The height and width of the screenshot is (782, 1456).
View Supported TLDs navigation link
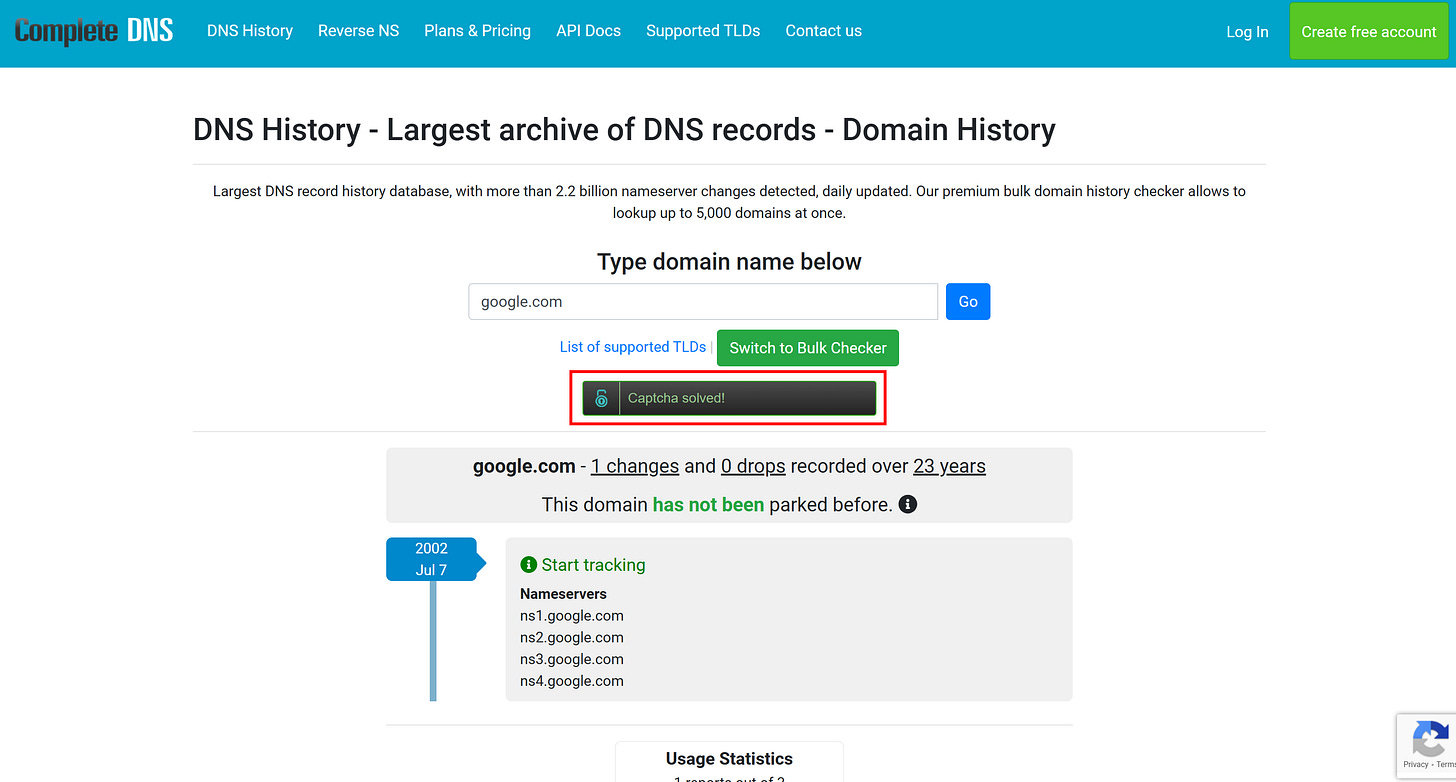pyautogui.click(x=703, y=31)
